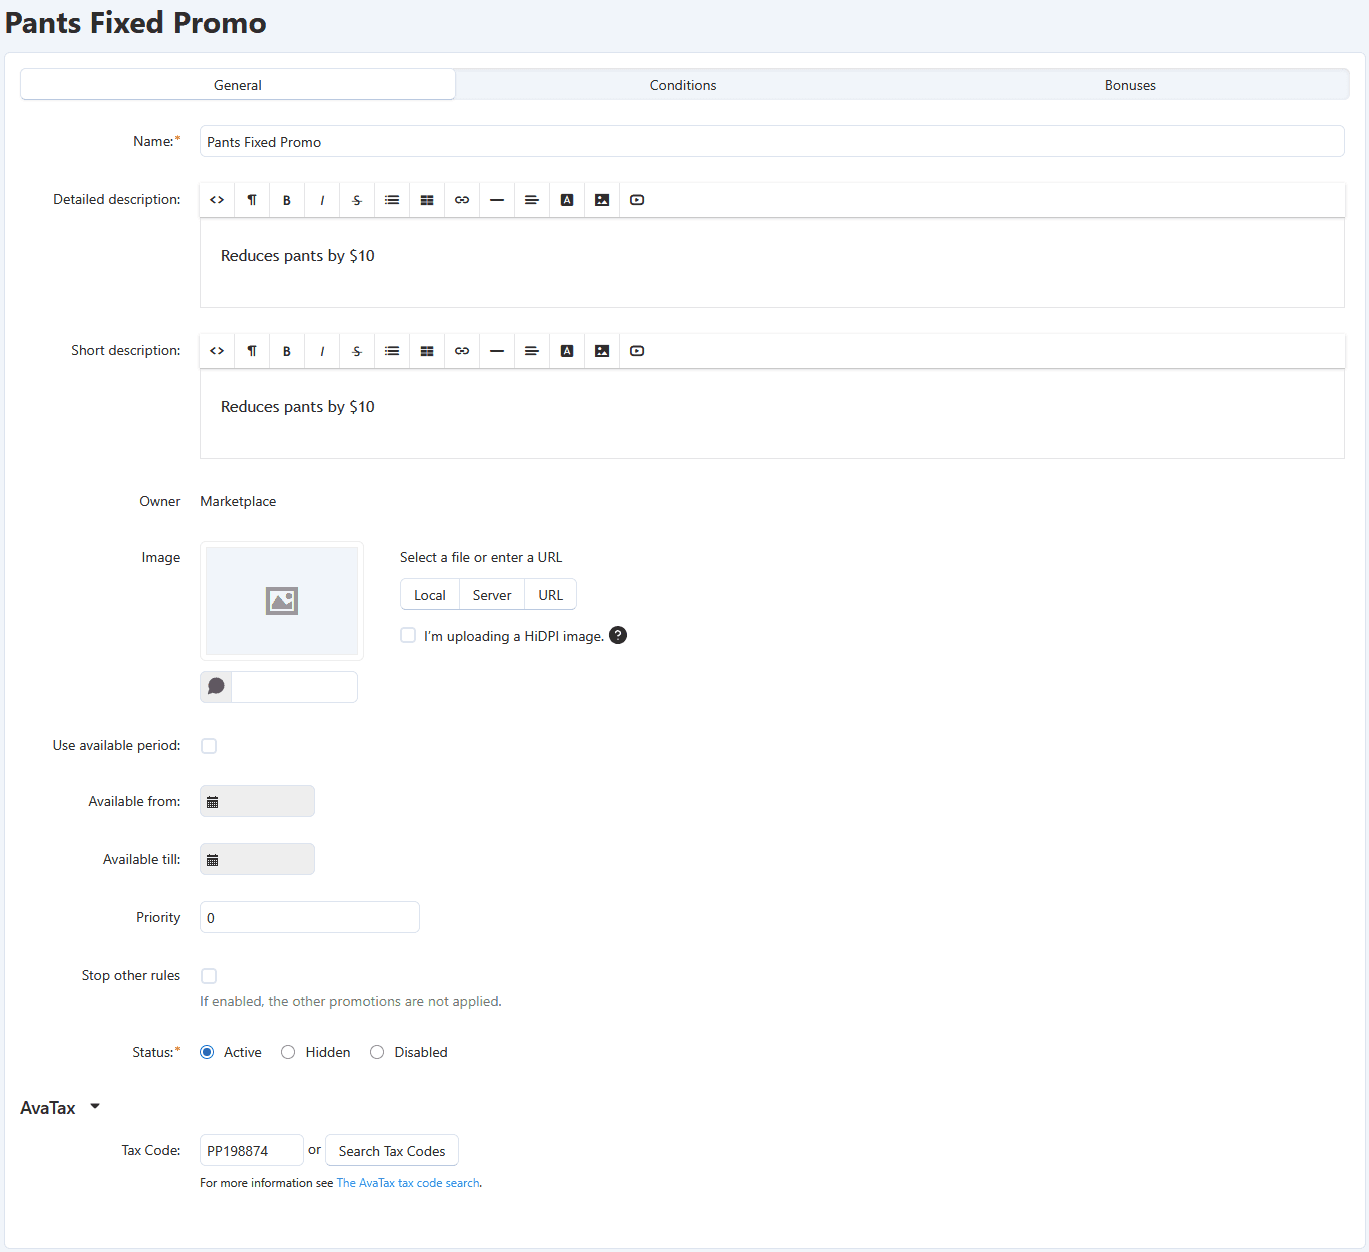Toggle HTML source view in Short description
The height and width of the screenshot is (1252, 1369).
pyautogui.click(x=217, y=351)
